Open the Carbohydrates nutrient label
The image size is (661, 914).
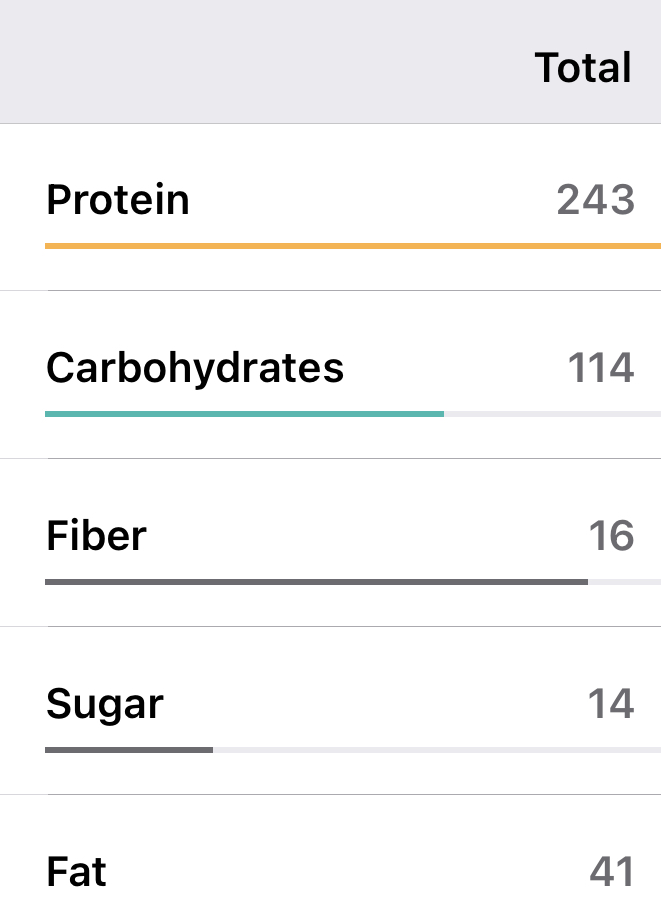195,368
